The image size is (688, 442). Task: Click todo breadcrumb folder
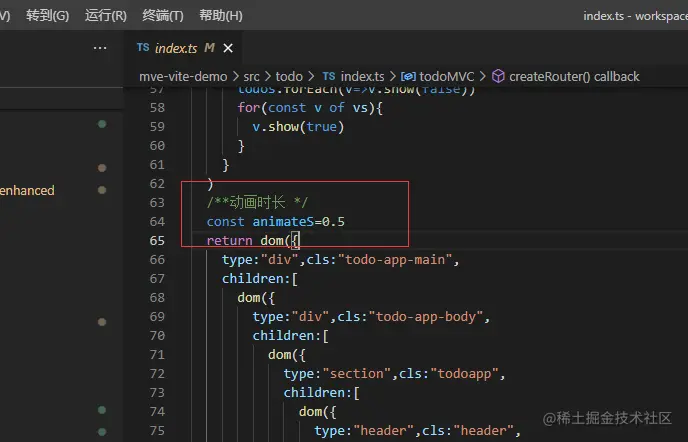pos(289,76)
